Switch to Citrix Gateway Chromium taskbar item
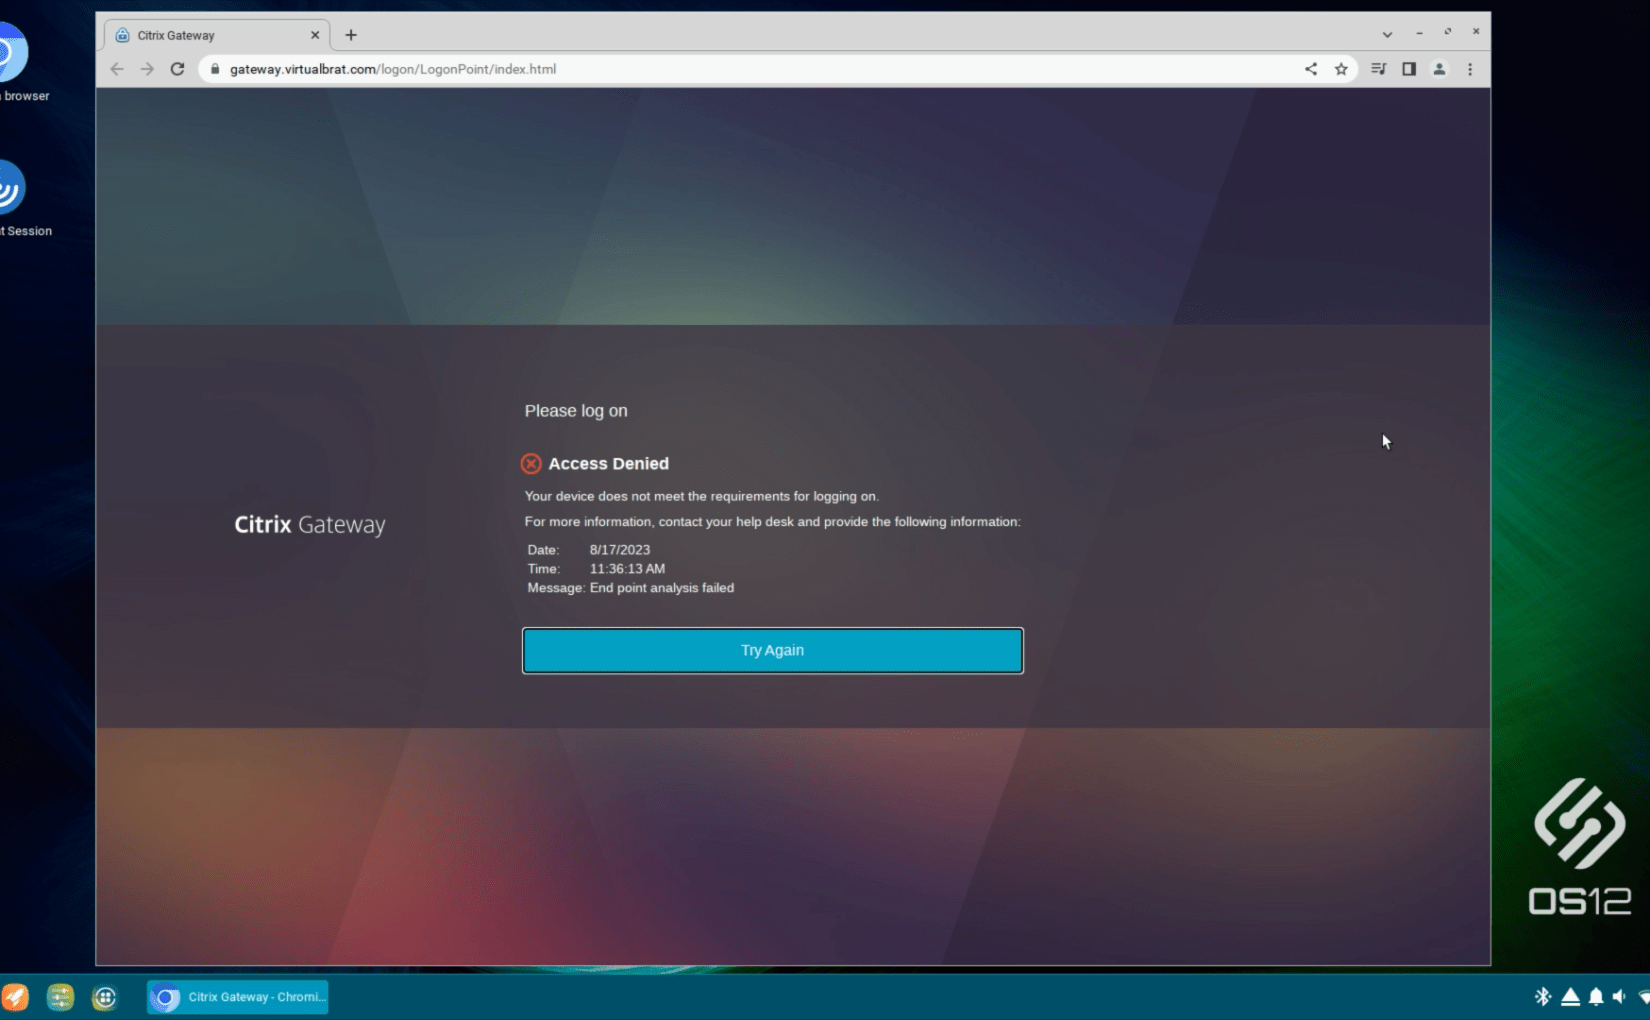1650x1020 pixels. 238,997
